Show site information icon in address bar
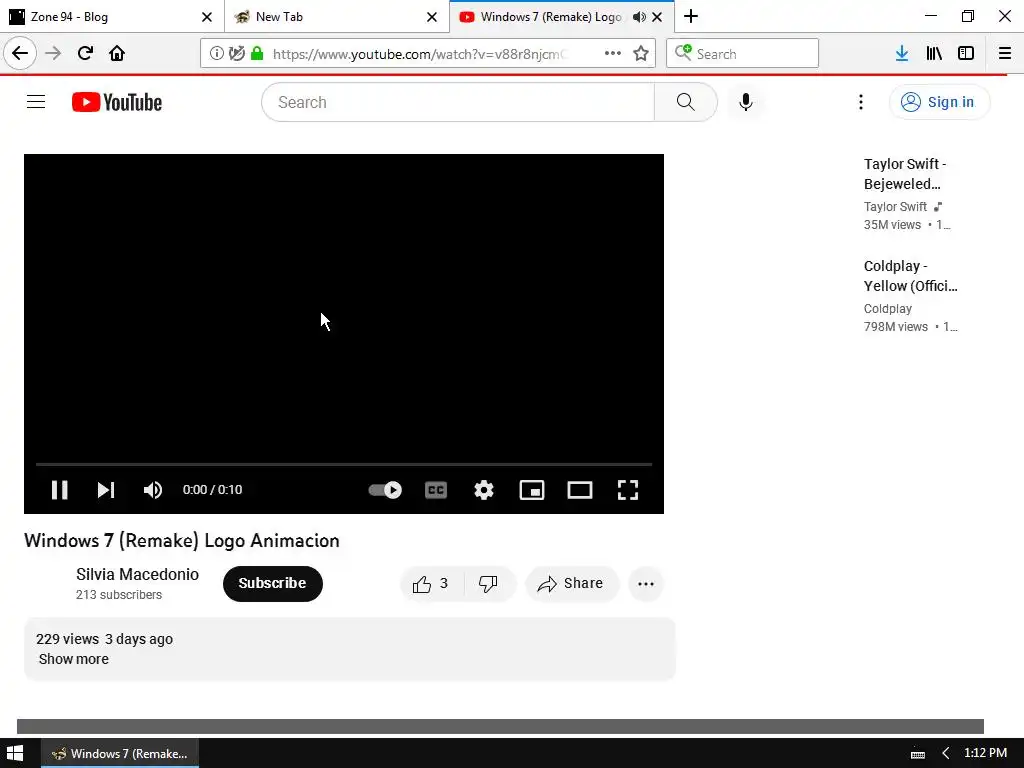 click(216, 54)
